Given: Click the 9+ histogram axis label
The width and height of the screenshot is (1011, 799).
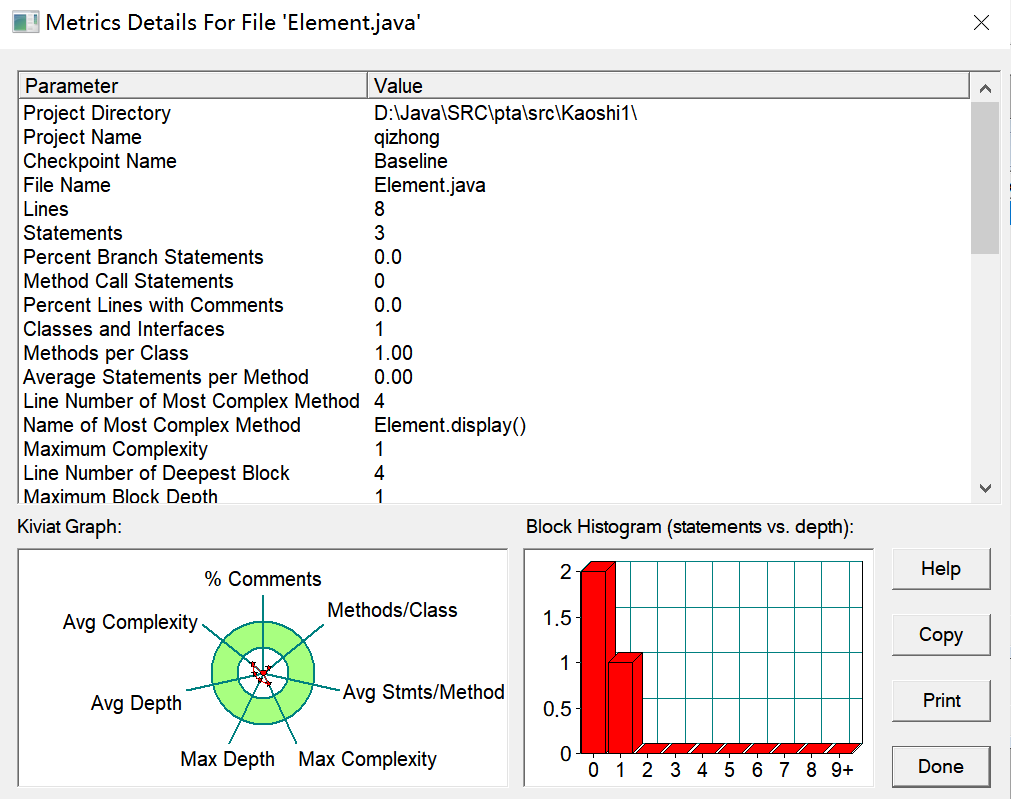Looking at the screenshot, I should 842,770.
